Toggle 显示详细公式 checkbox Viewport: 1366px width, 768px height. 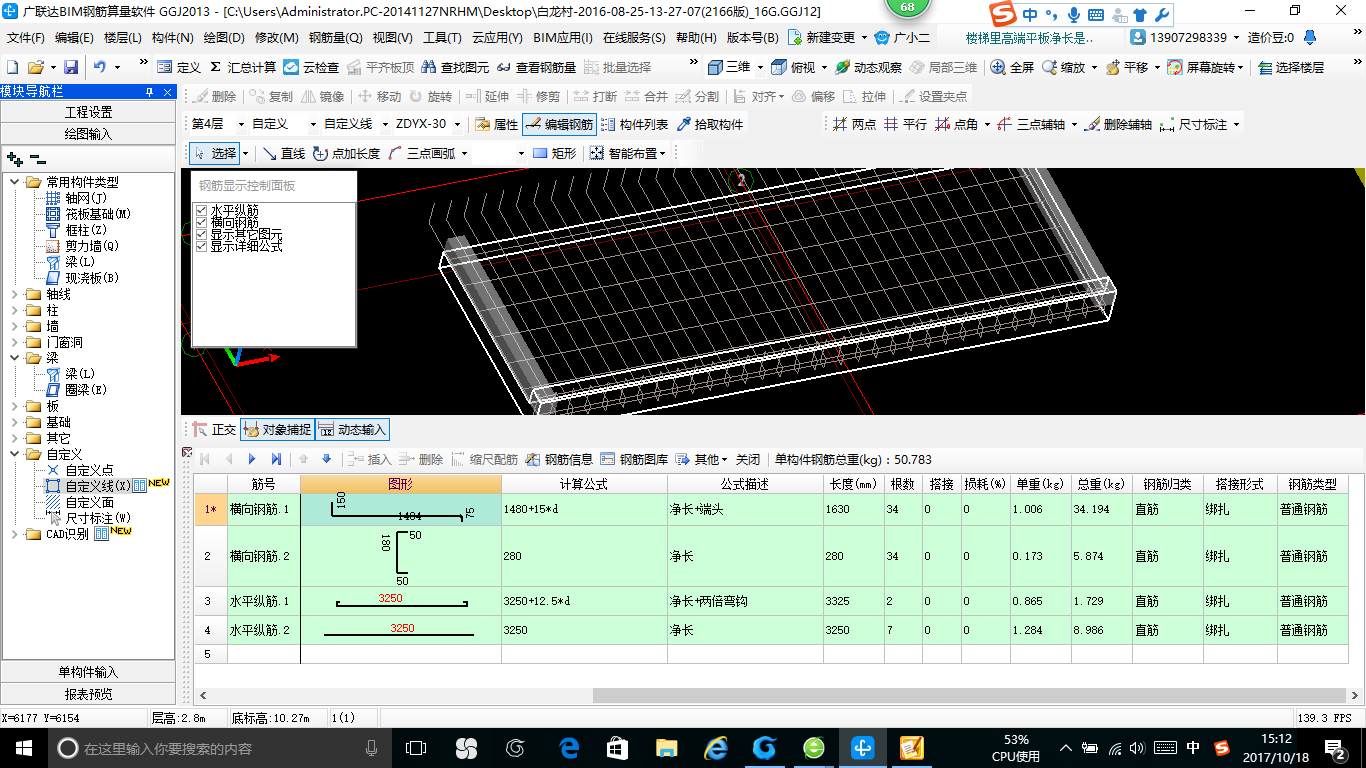[202, 246]
